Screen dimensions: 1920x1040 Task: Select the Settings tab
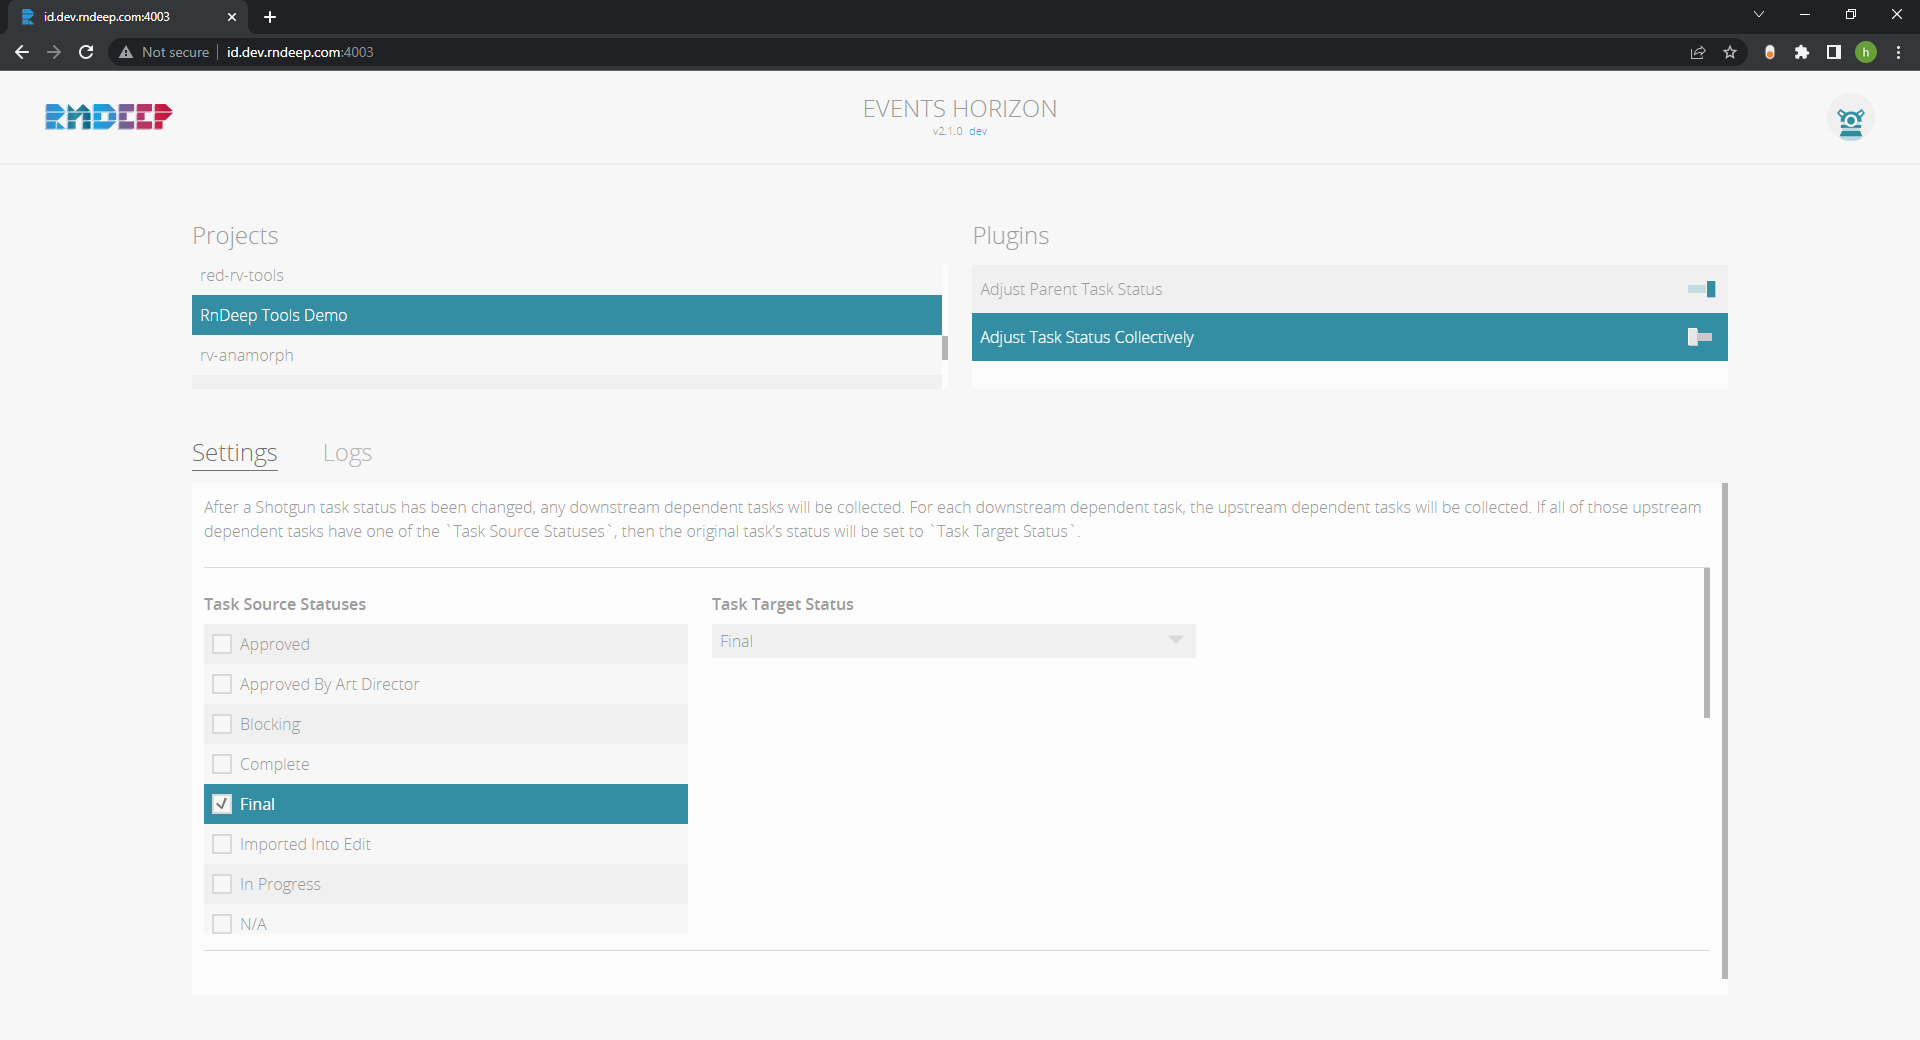click(x=234, y=453)
